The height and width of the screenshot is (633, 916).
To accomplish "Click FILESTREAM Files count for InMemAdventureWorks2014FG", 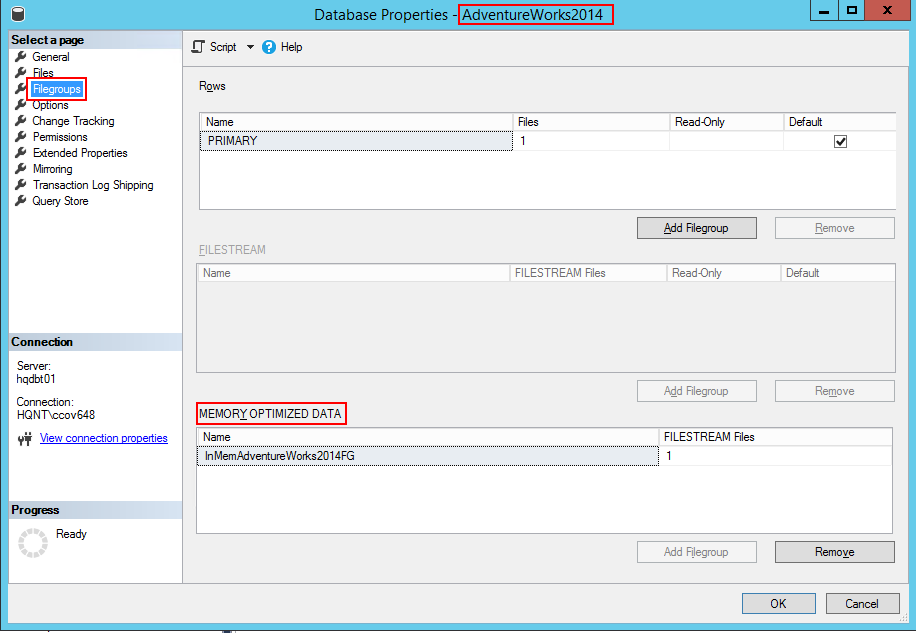I will [775, 455].
